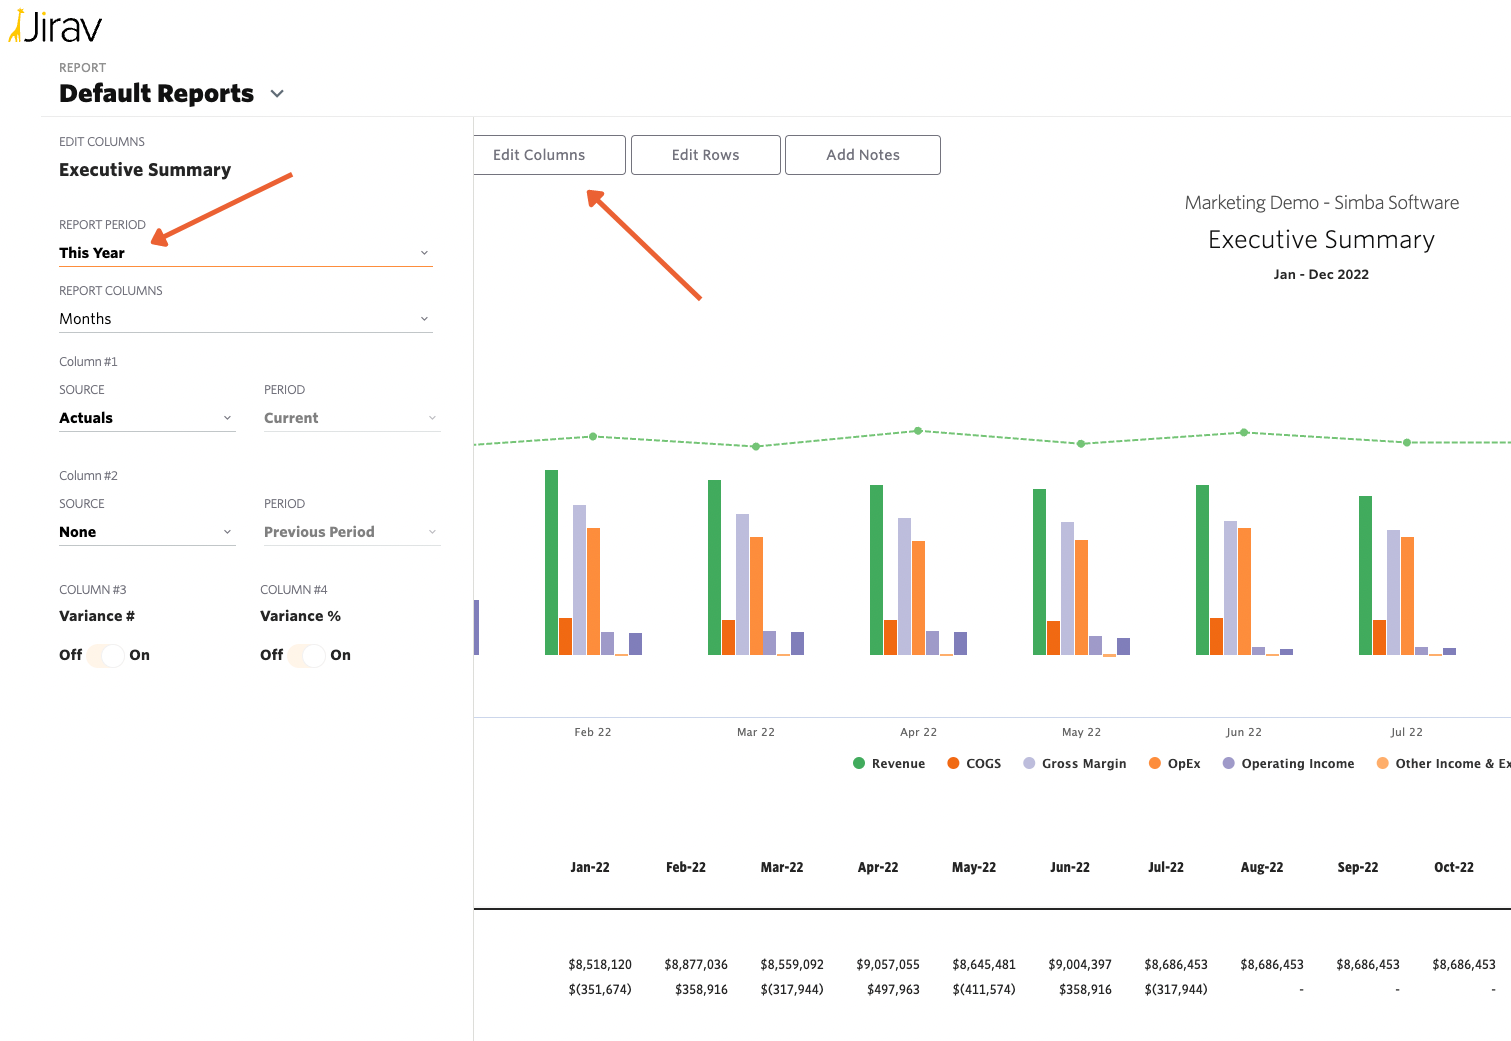Click the Gross Margin legend marker
Image resolution: width=1511 pixels, height=1041 pixels.
(x=1028, y=763)
